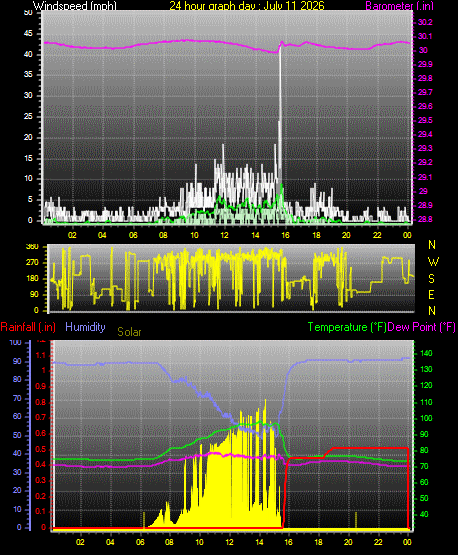Click the blue 'Humidity' legend label
Viewport: 458px width, 555px height.
85,326
